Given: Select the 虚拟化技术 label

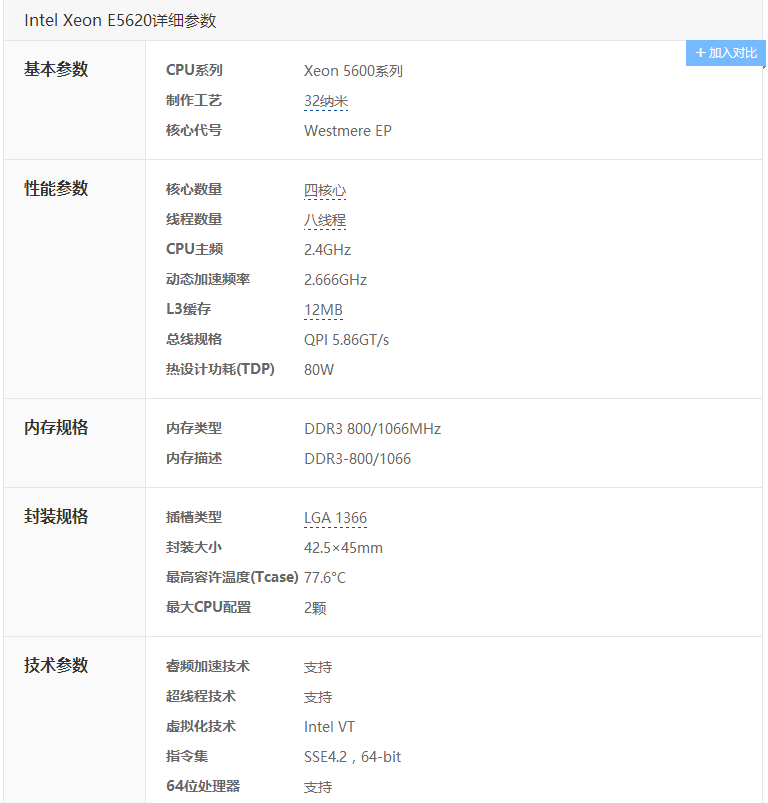Looking at the screenshot, I should point(201,726).
